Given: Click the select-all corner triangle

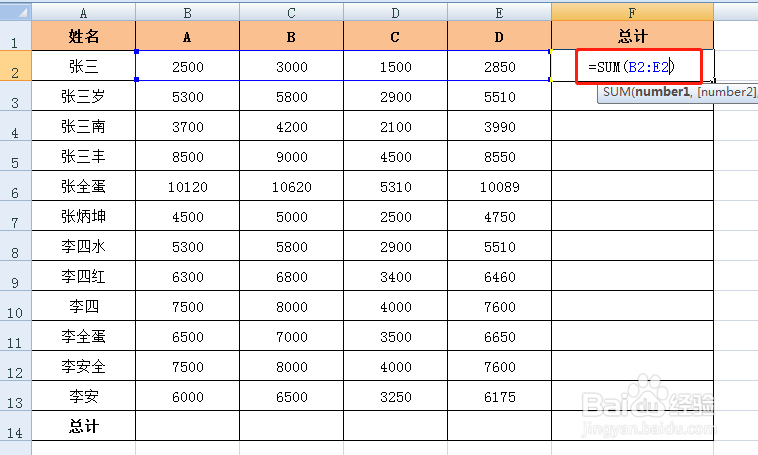Looking at the screenshot, I should [x=16, y=13].
